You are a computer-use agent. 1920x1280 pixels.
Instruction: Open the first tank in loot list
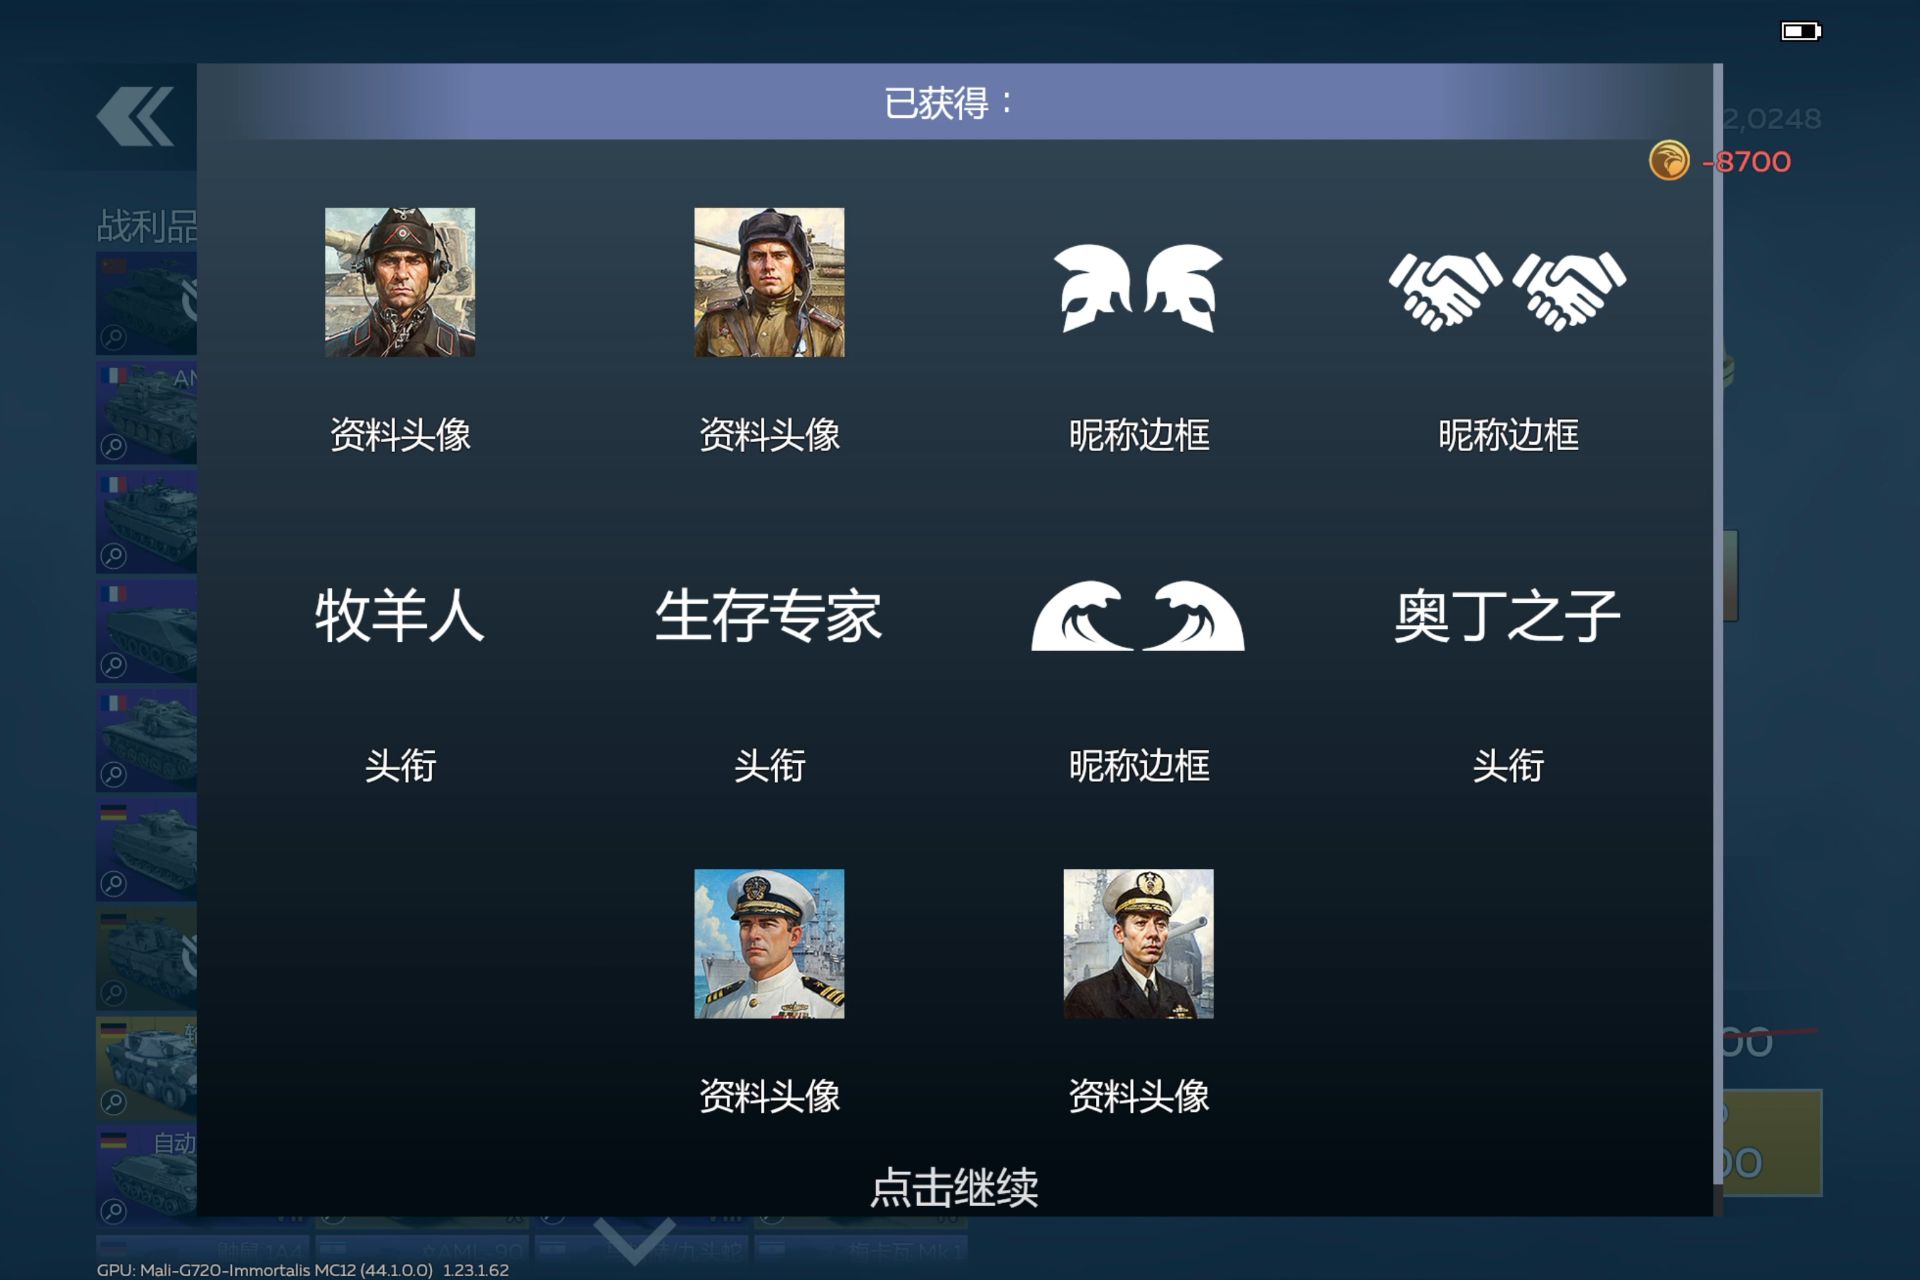pos(146,303)
